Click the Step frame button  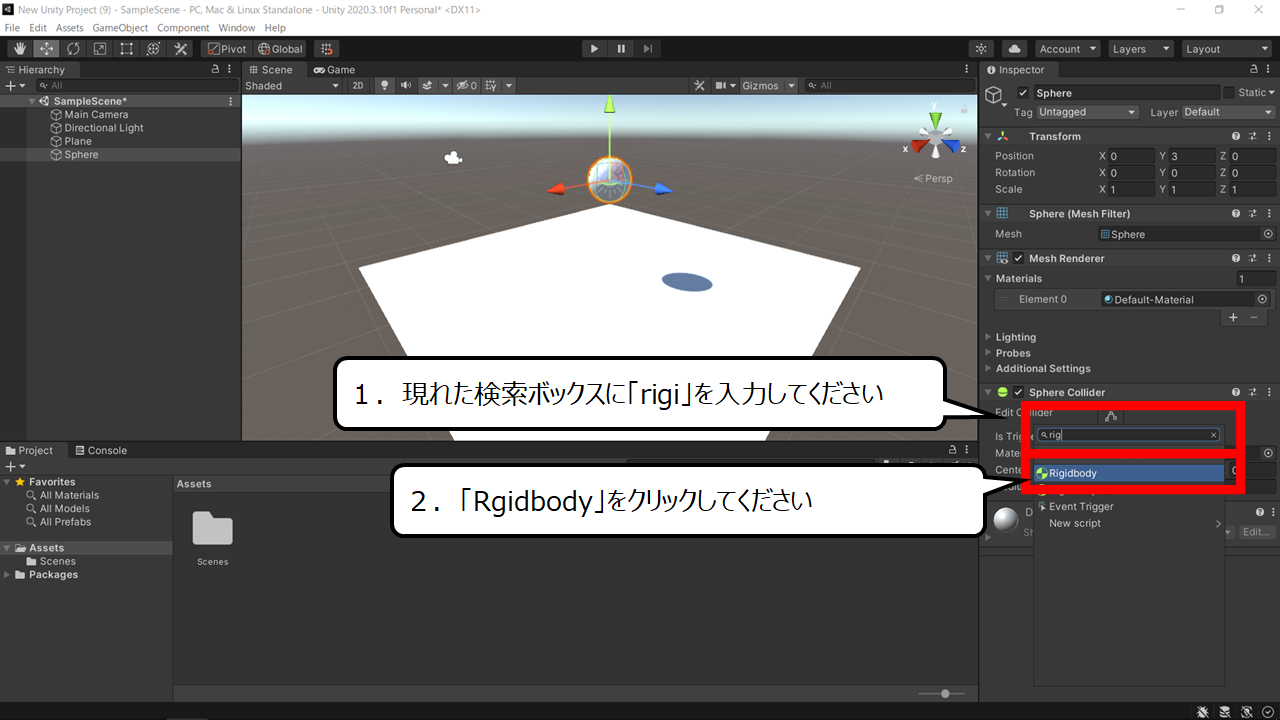point(648,48)
